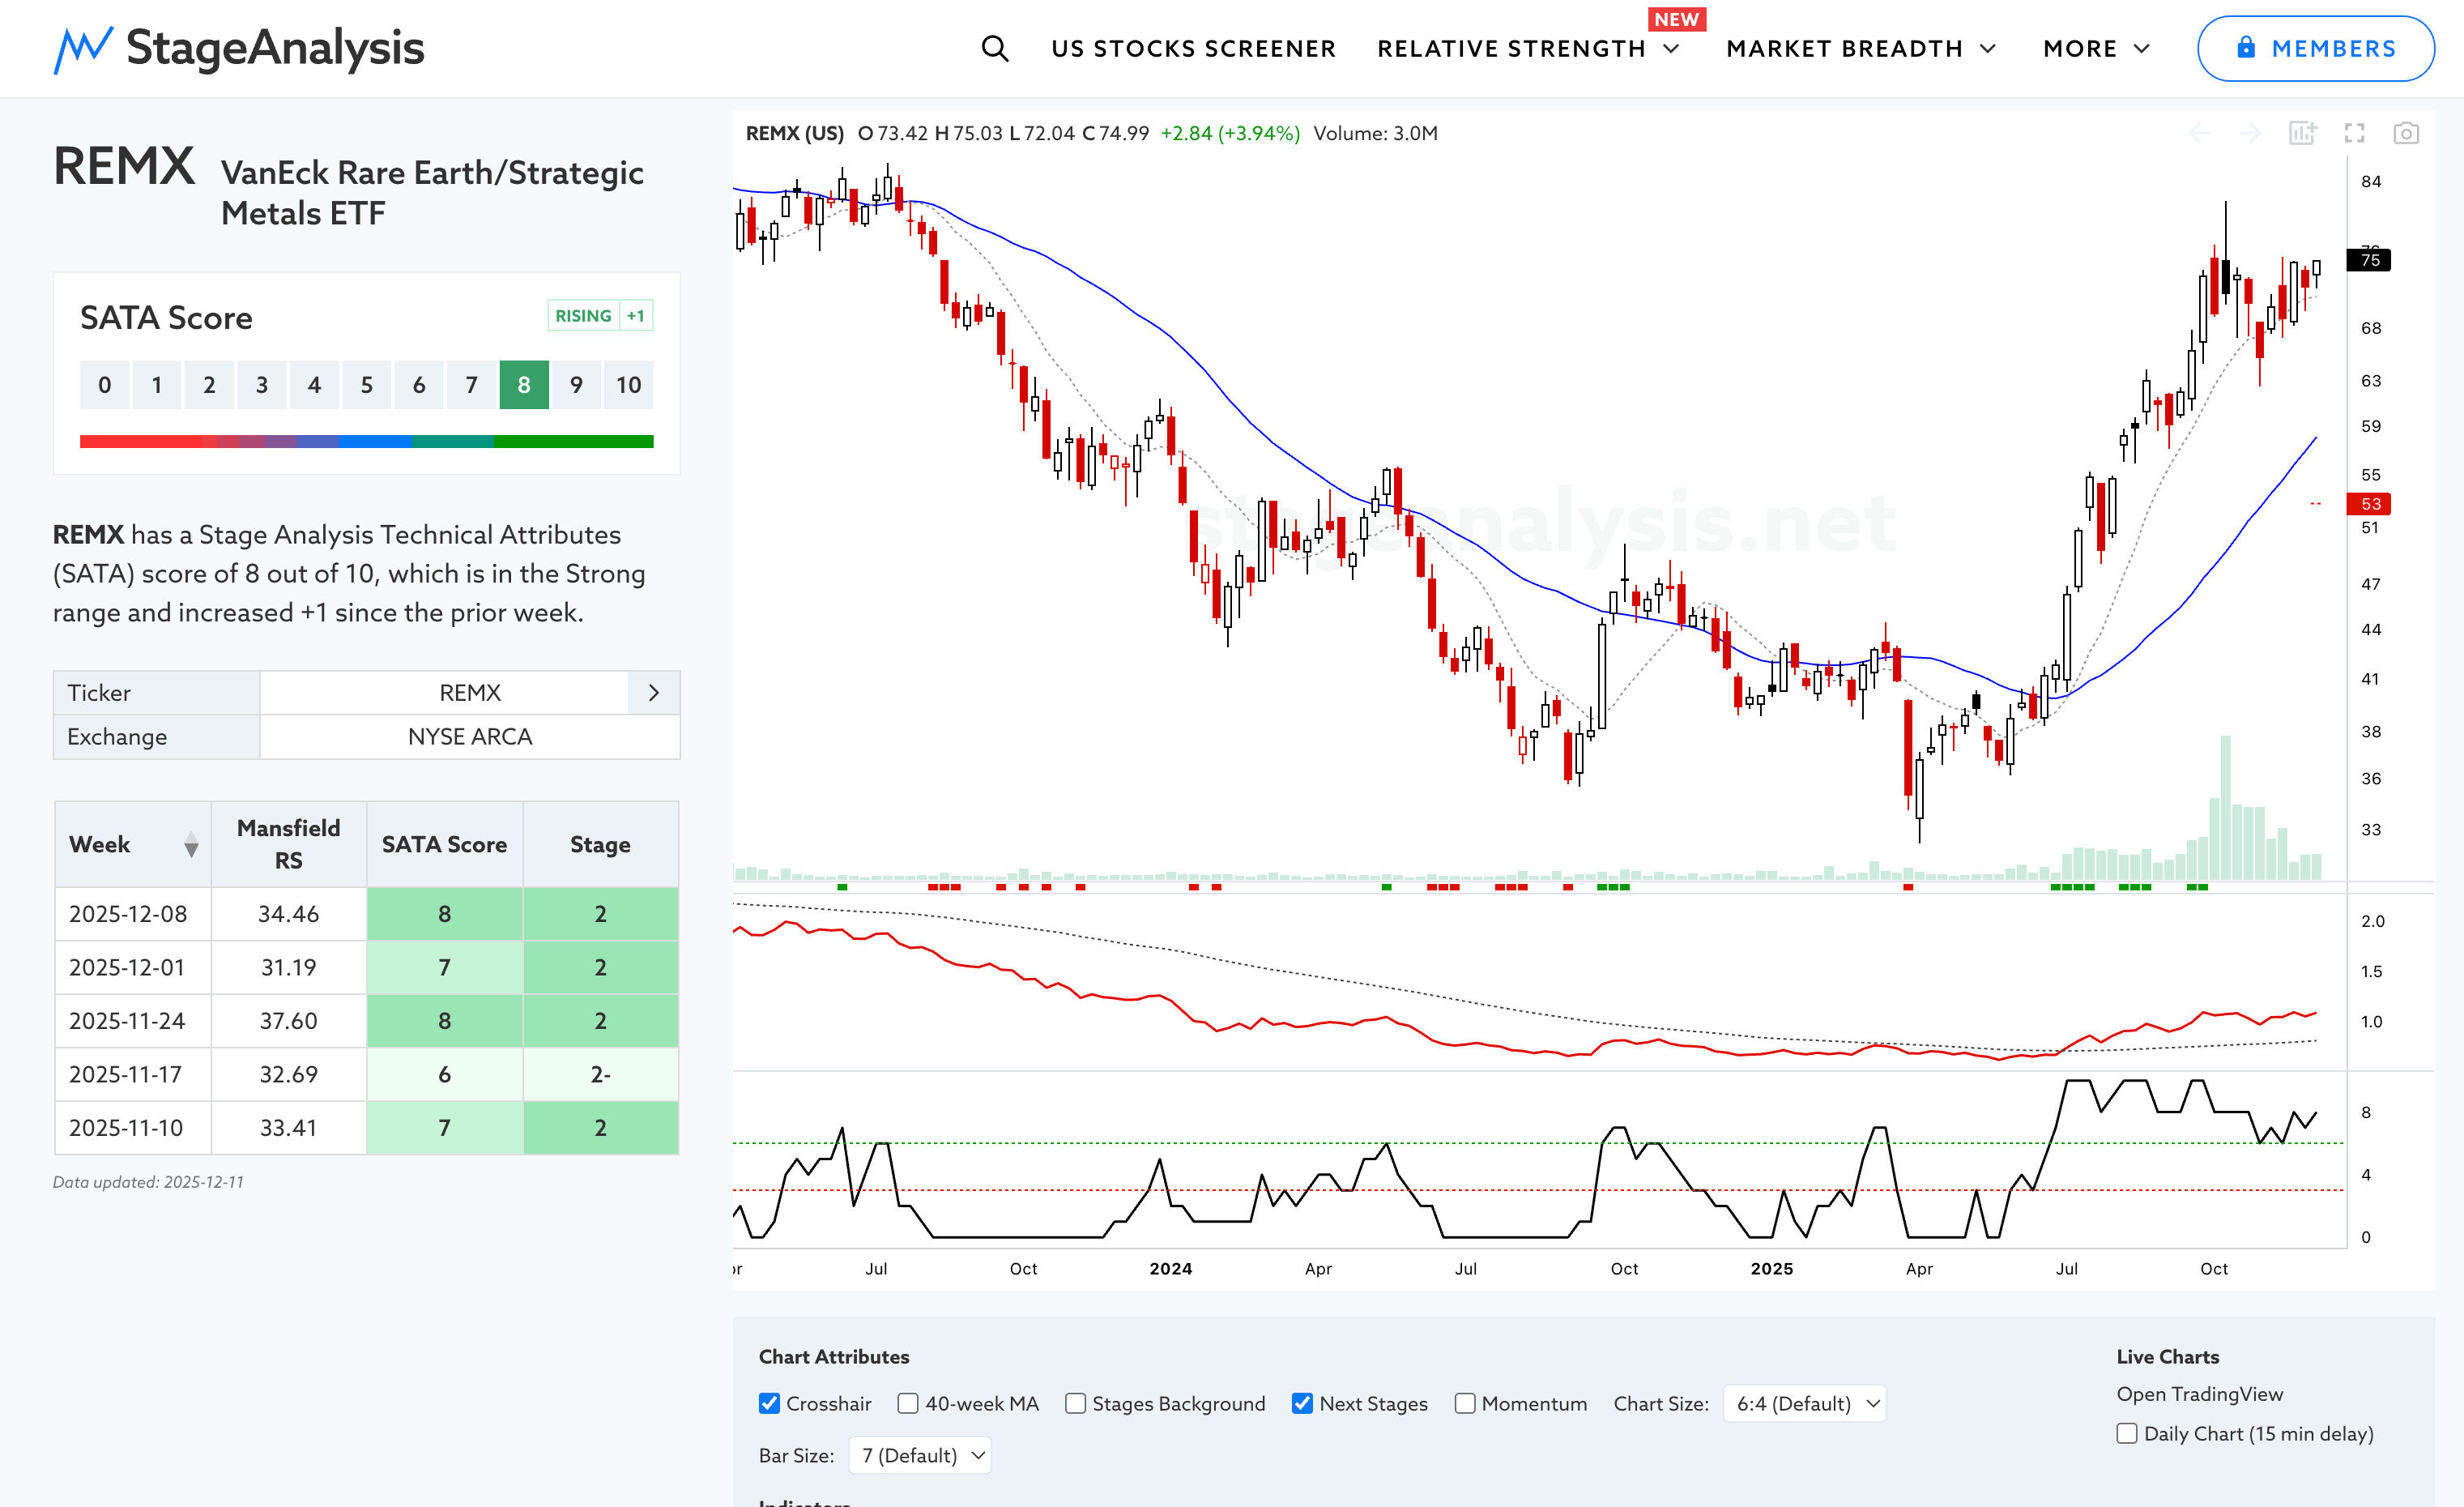Click the add chart indicator icon
Viewport: 2464px width, 1507px height.
[2302, 133]
